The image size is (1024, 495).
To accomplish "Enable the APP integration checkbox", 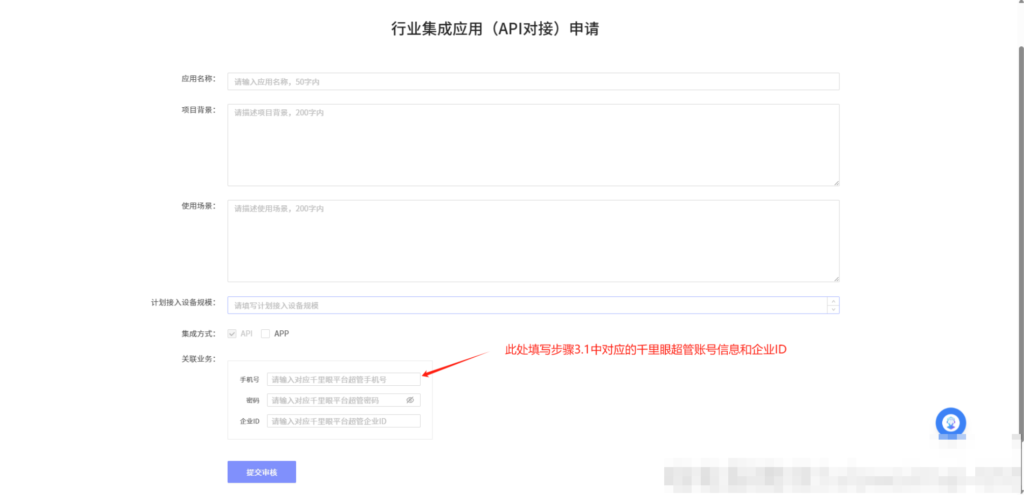I will [x=265, y=334].
